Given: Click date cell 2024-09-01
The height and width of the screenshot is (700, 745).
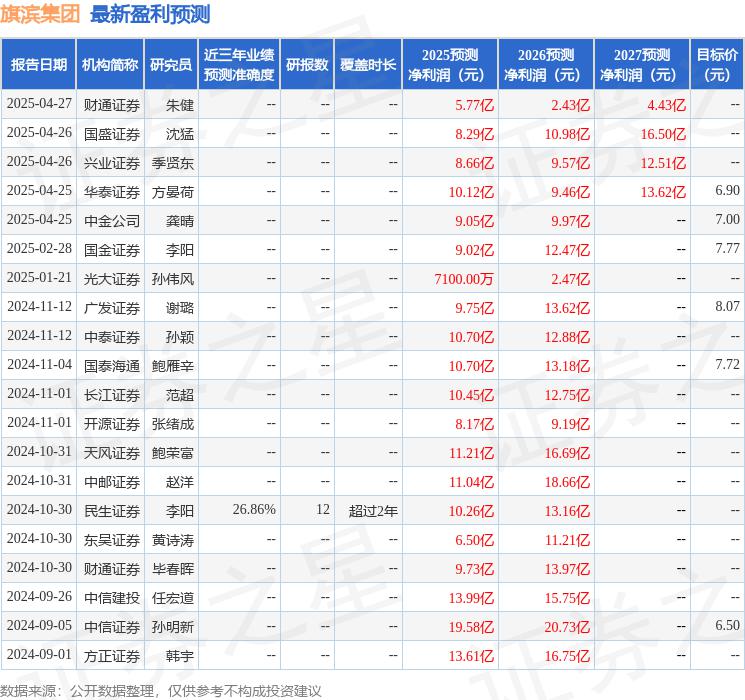Looking at the screenshot, I should coord(39,654).
